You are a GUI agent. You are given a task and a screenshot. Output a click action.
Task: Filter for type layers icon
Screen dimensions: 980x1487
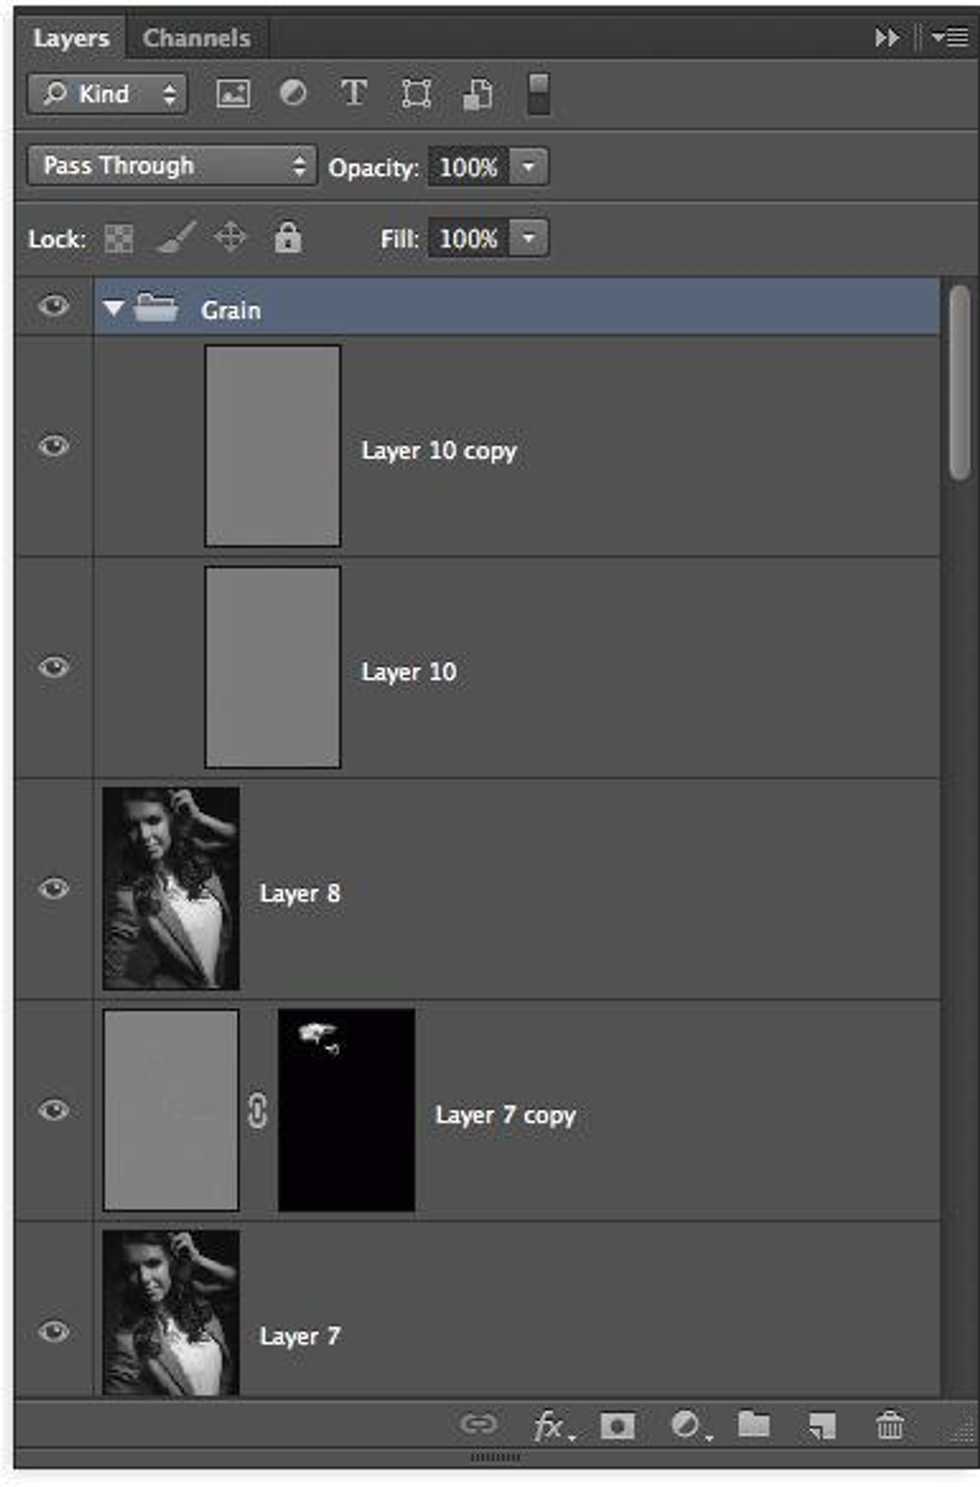[x=353, y=94]
